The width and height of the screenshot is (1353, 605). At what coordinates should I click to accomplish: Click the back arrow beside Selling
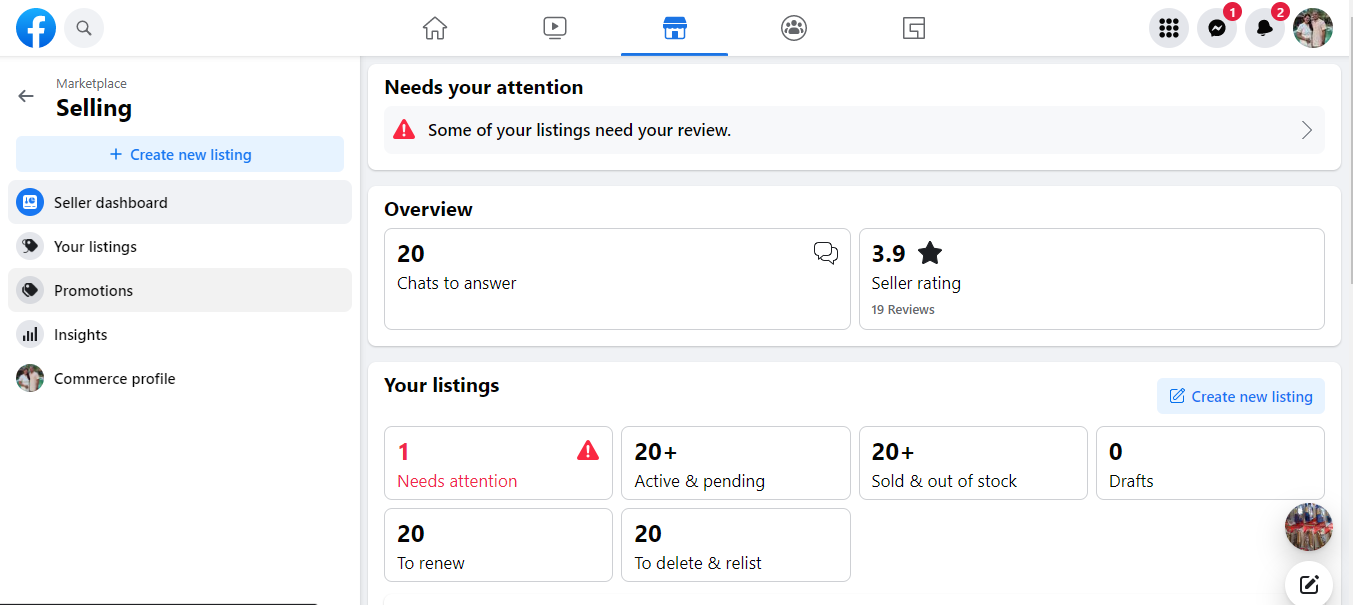click(x=26, y=96)
